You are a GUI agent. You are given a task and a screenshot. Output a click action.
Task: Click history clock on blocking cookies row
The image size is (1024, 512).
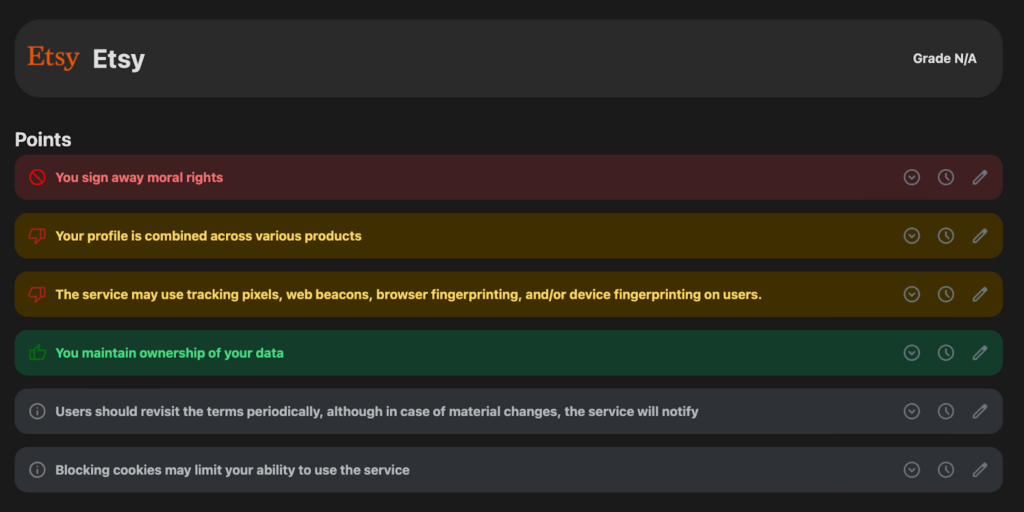coord(946,470)
